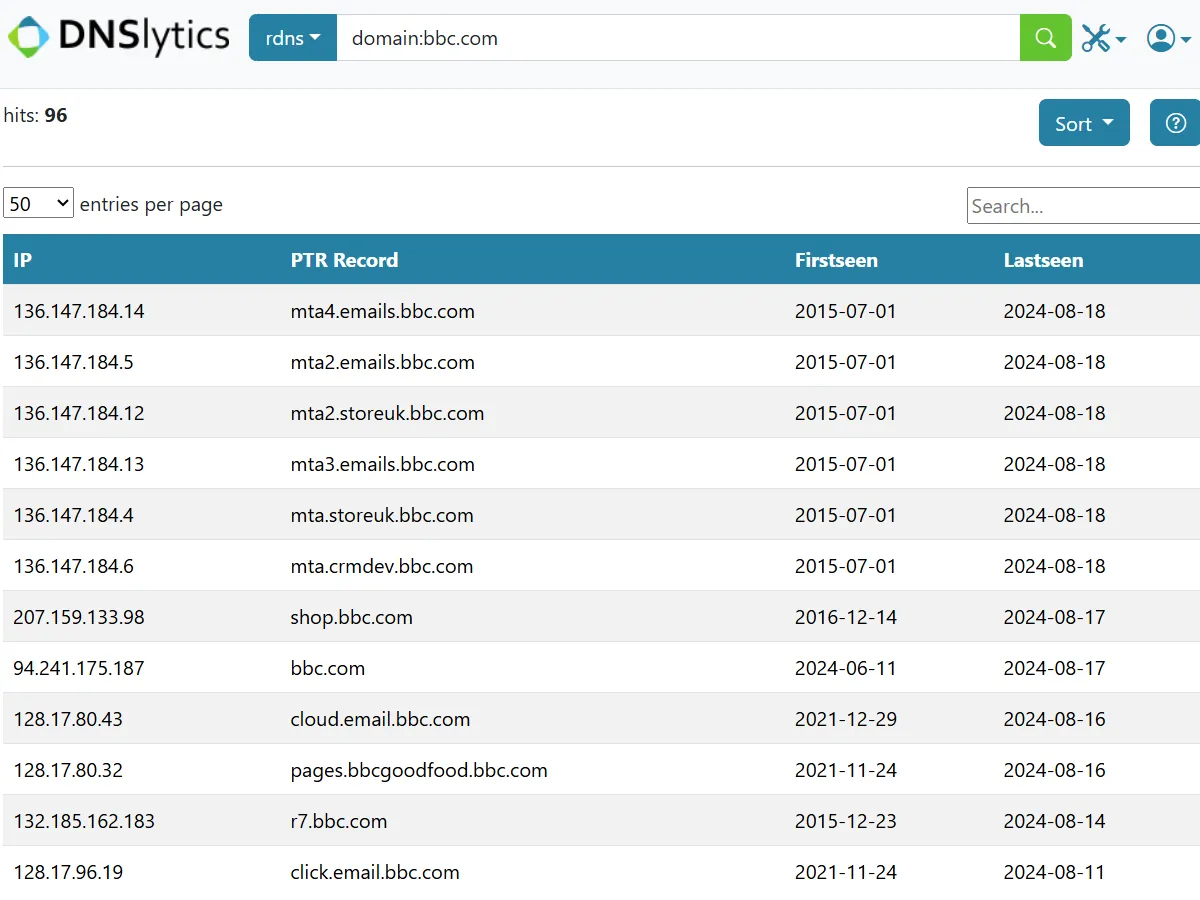Click the hits: 96 count

[x=36, y=115]
